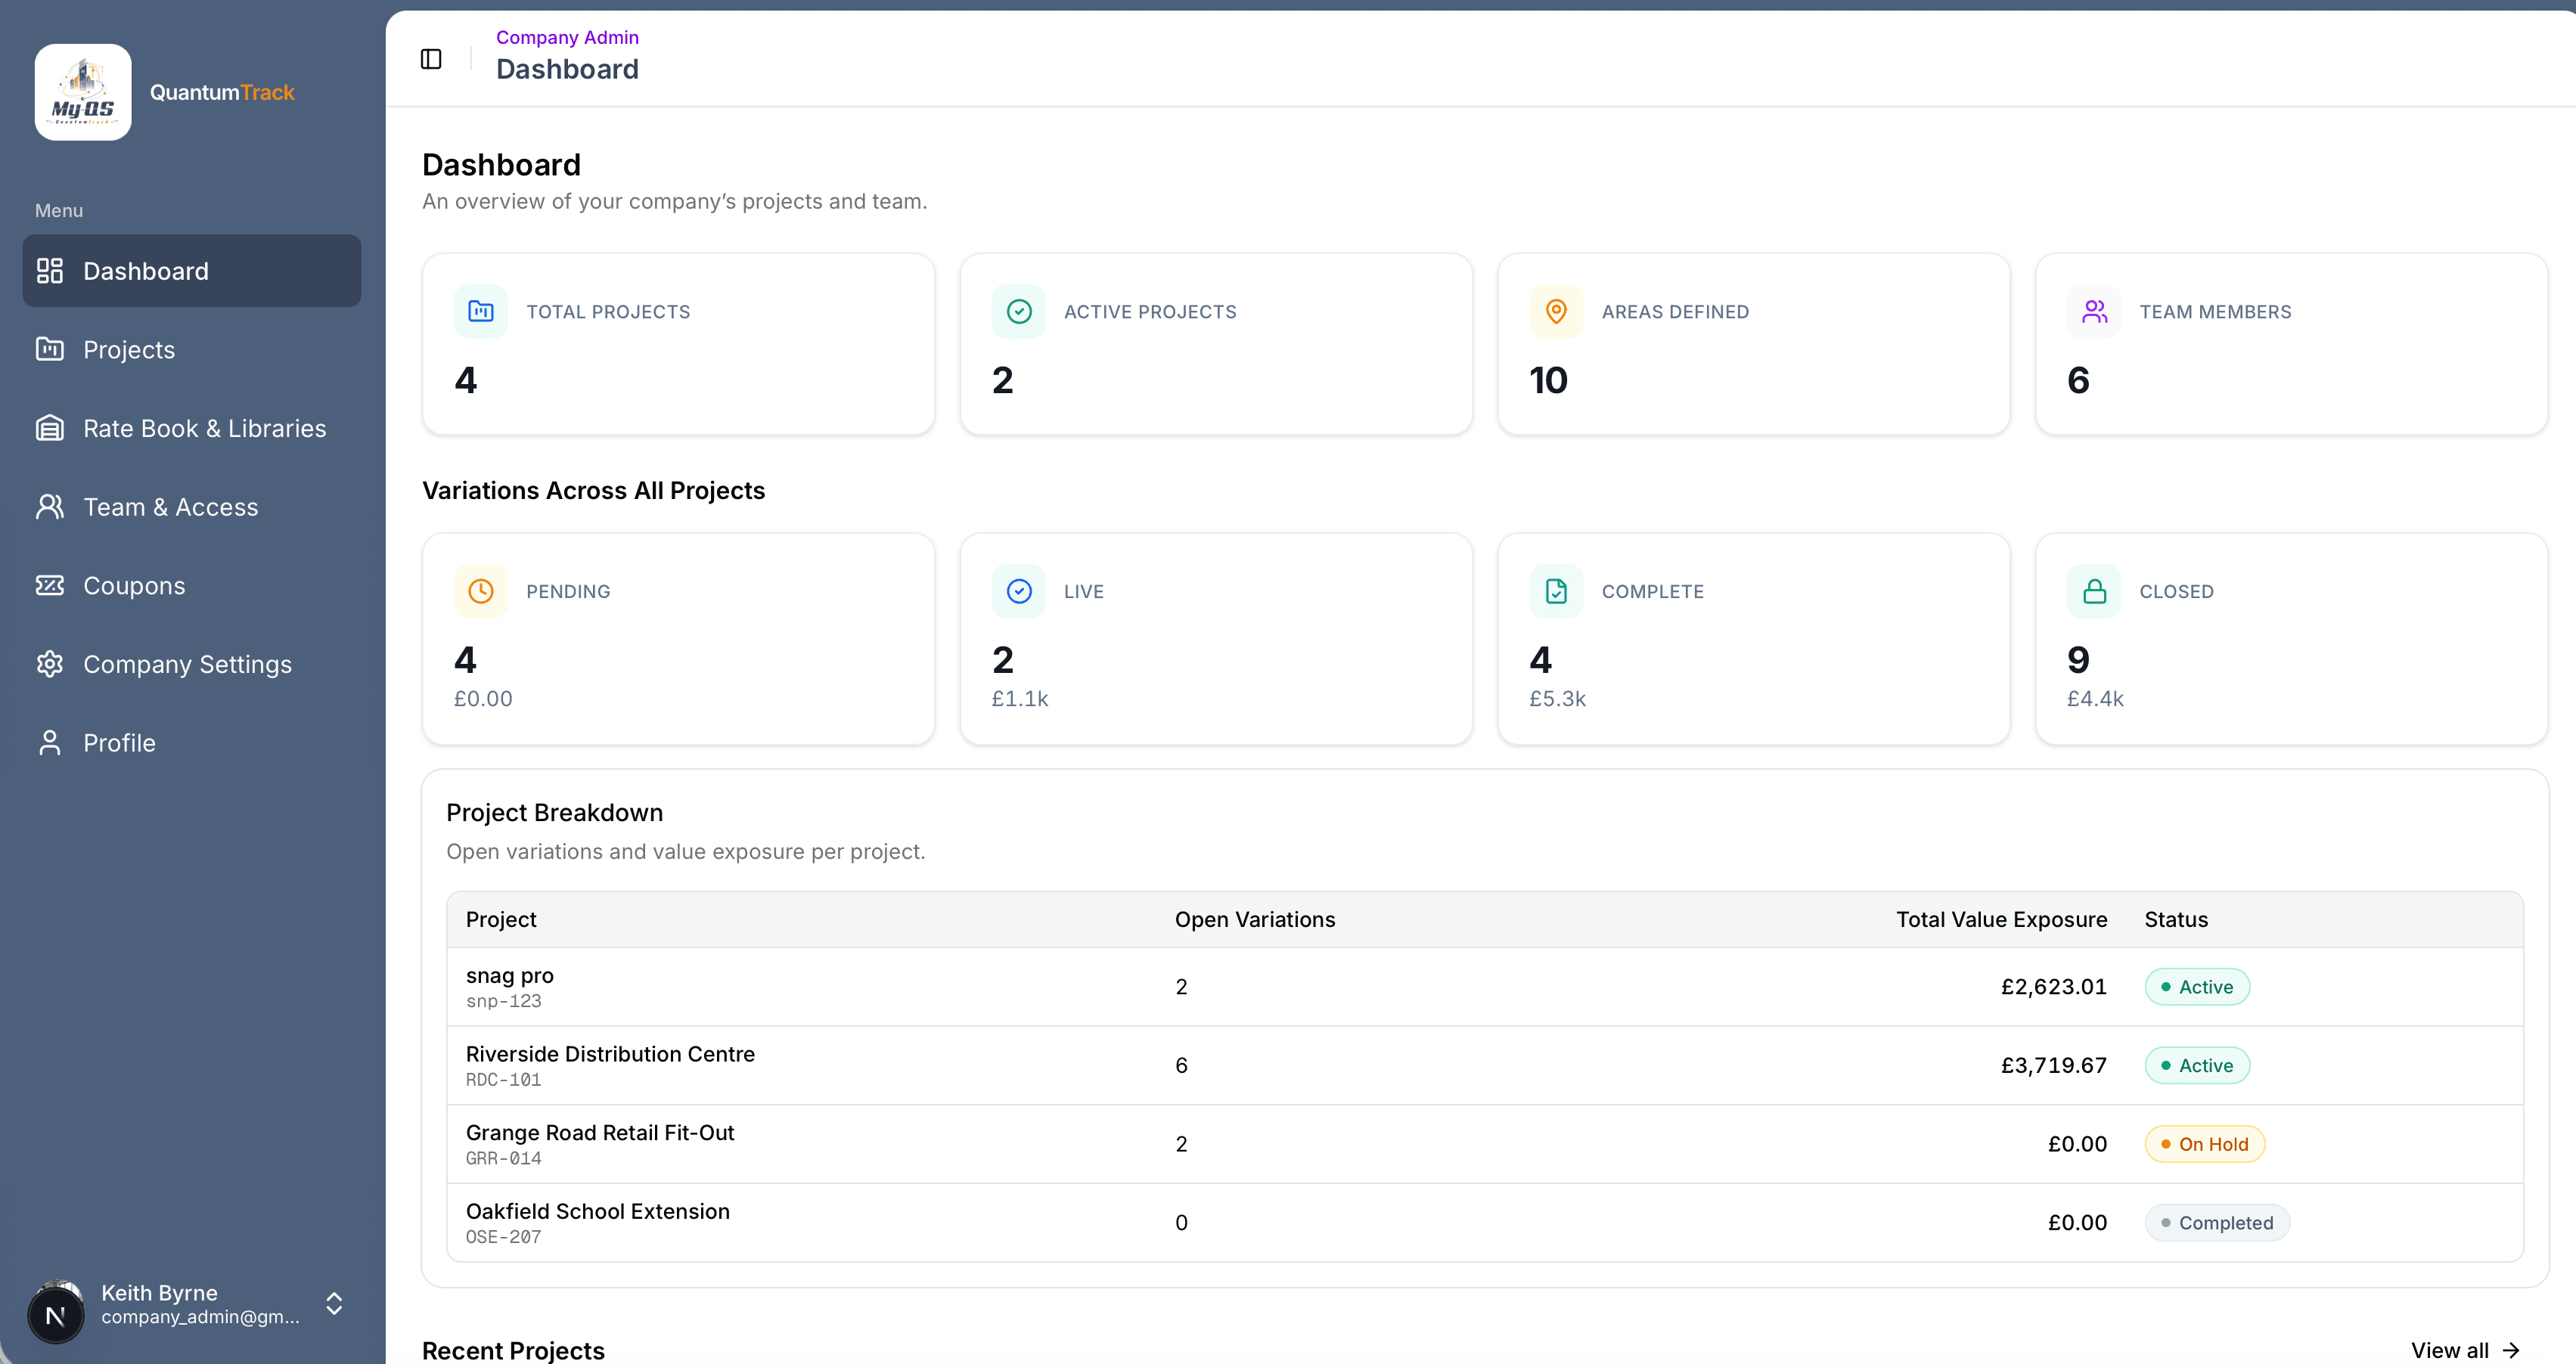The height and width of the screenshot is (1364, 2576).
Task: Toggle the sidebar panel icon
Action: 431,59
